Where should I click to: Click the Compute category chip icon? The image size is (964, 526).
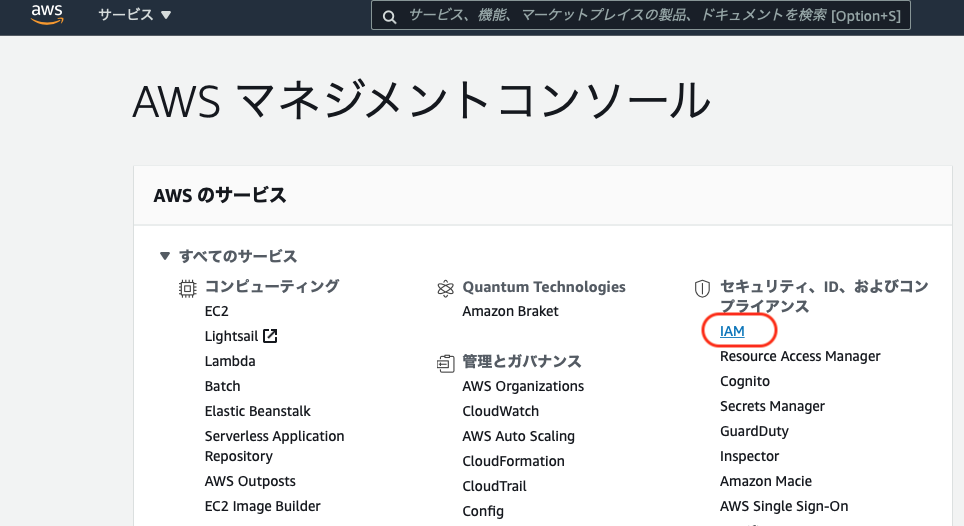point(188,288)
